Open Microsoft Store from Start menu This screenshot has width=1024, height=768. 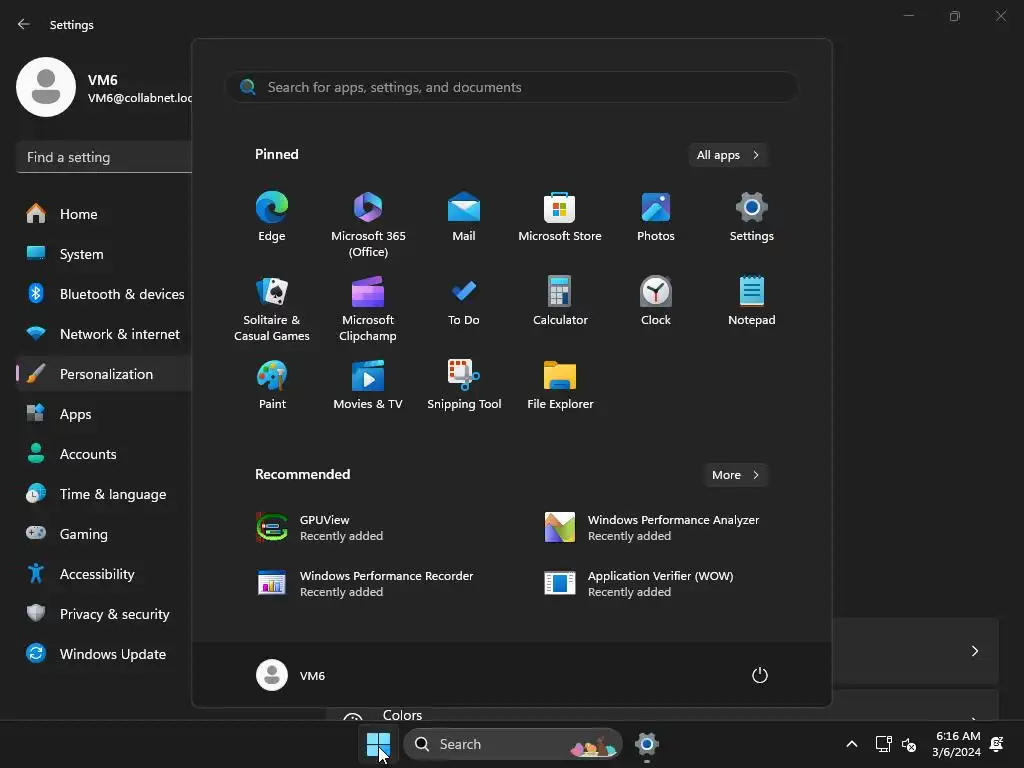pos(560,217)
